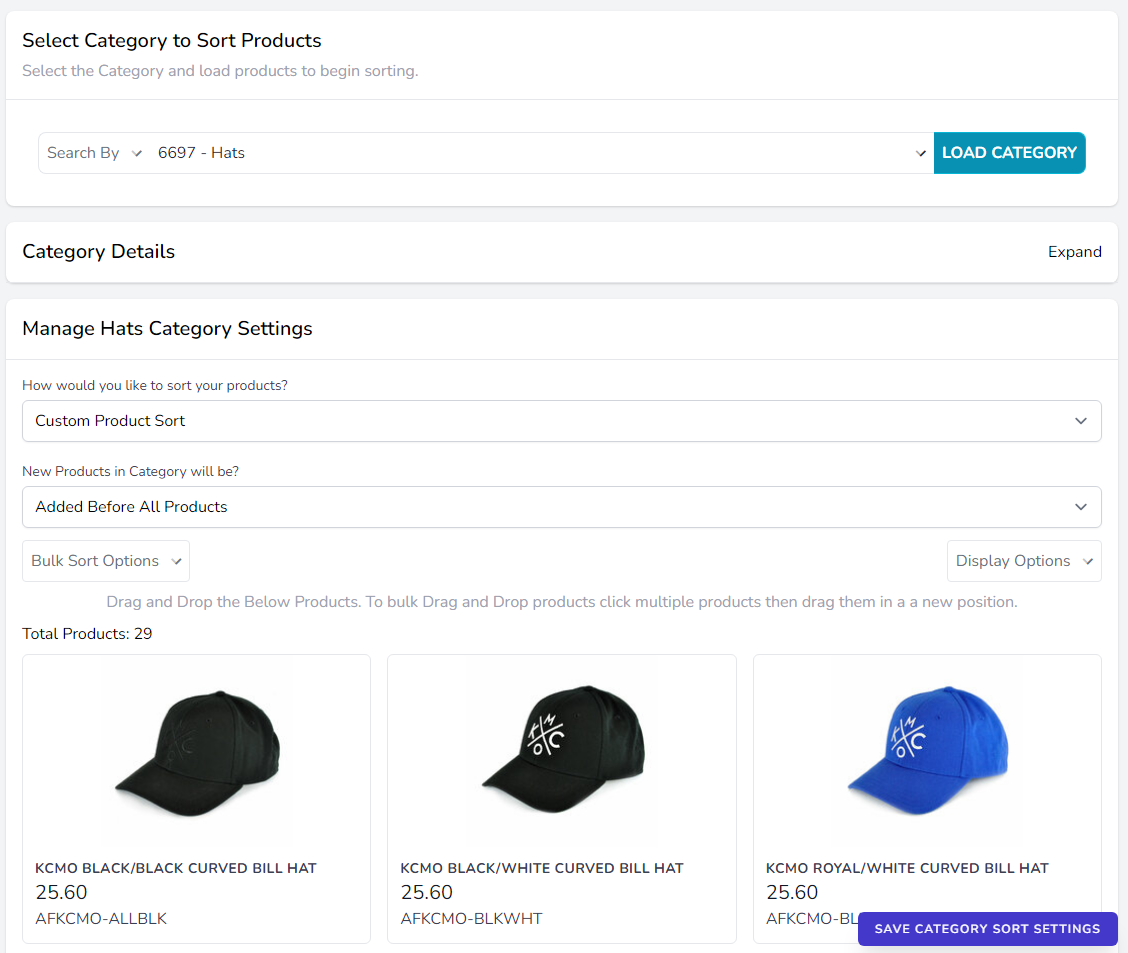Screen dimensions: 1128x953
Task: Click the AFKCMO-ALLBLK SKU text
Action: pyautogui.click(x=101, y=918)
